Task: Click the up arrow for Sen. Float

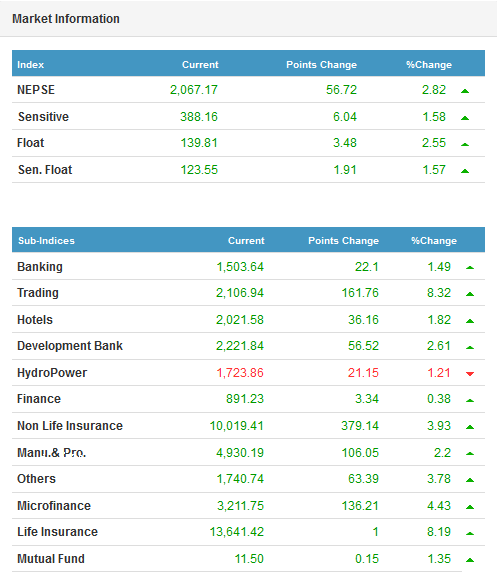Action: click(x=465, y=171)
